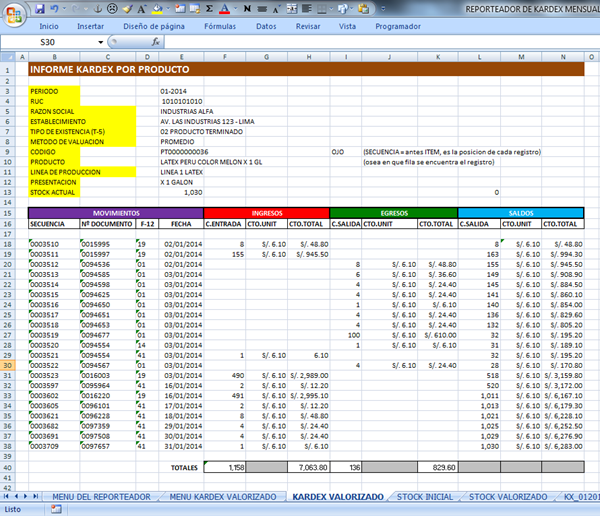Switch to the STOCK INICIAL sheet tab
Screen dimensions: 600x516
424,496
